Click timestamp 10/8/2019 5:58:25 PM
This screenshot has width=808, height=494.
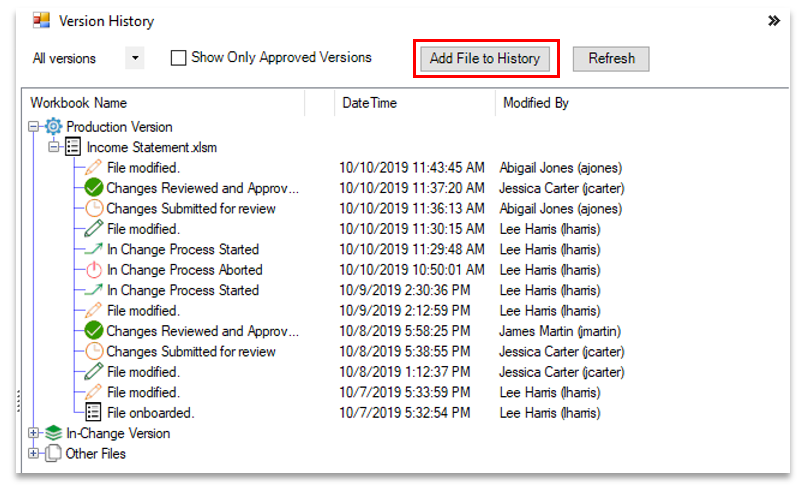coord(405,331)
